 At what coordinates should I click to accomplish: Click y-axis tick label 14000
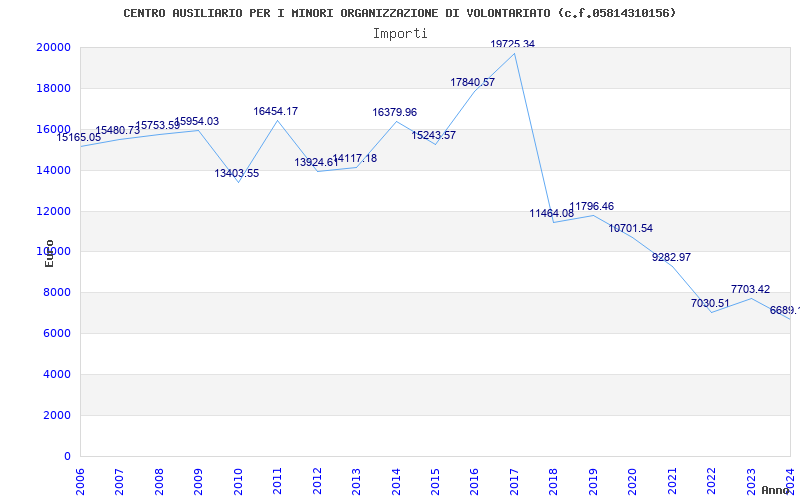point(53,170)
